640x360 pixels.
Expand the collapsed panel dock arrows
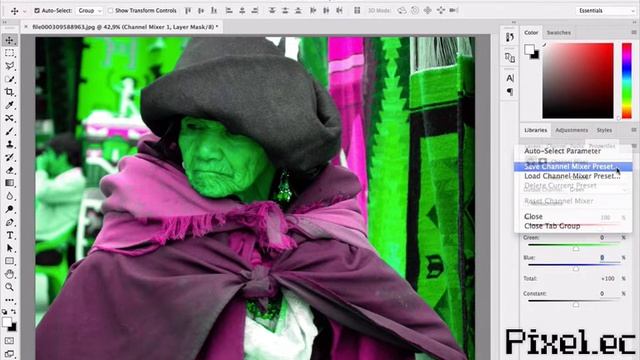(x=513, y=22)
